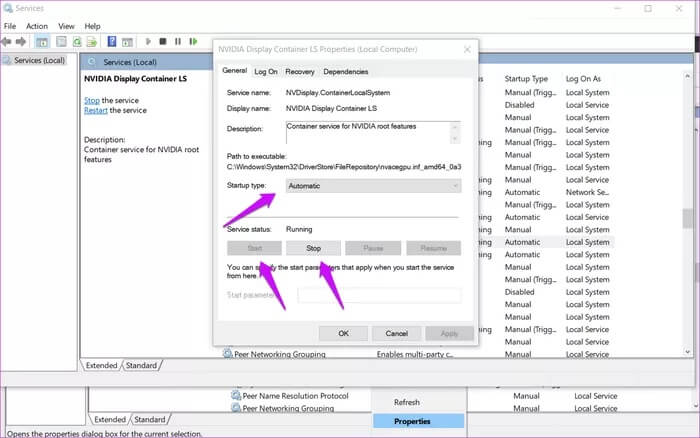Click the Start Service play icon
This screenshot has width=700, height=438.
[148, 42]
